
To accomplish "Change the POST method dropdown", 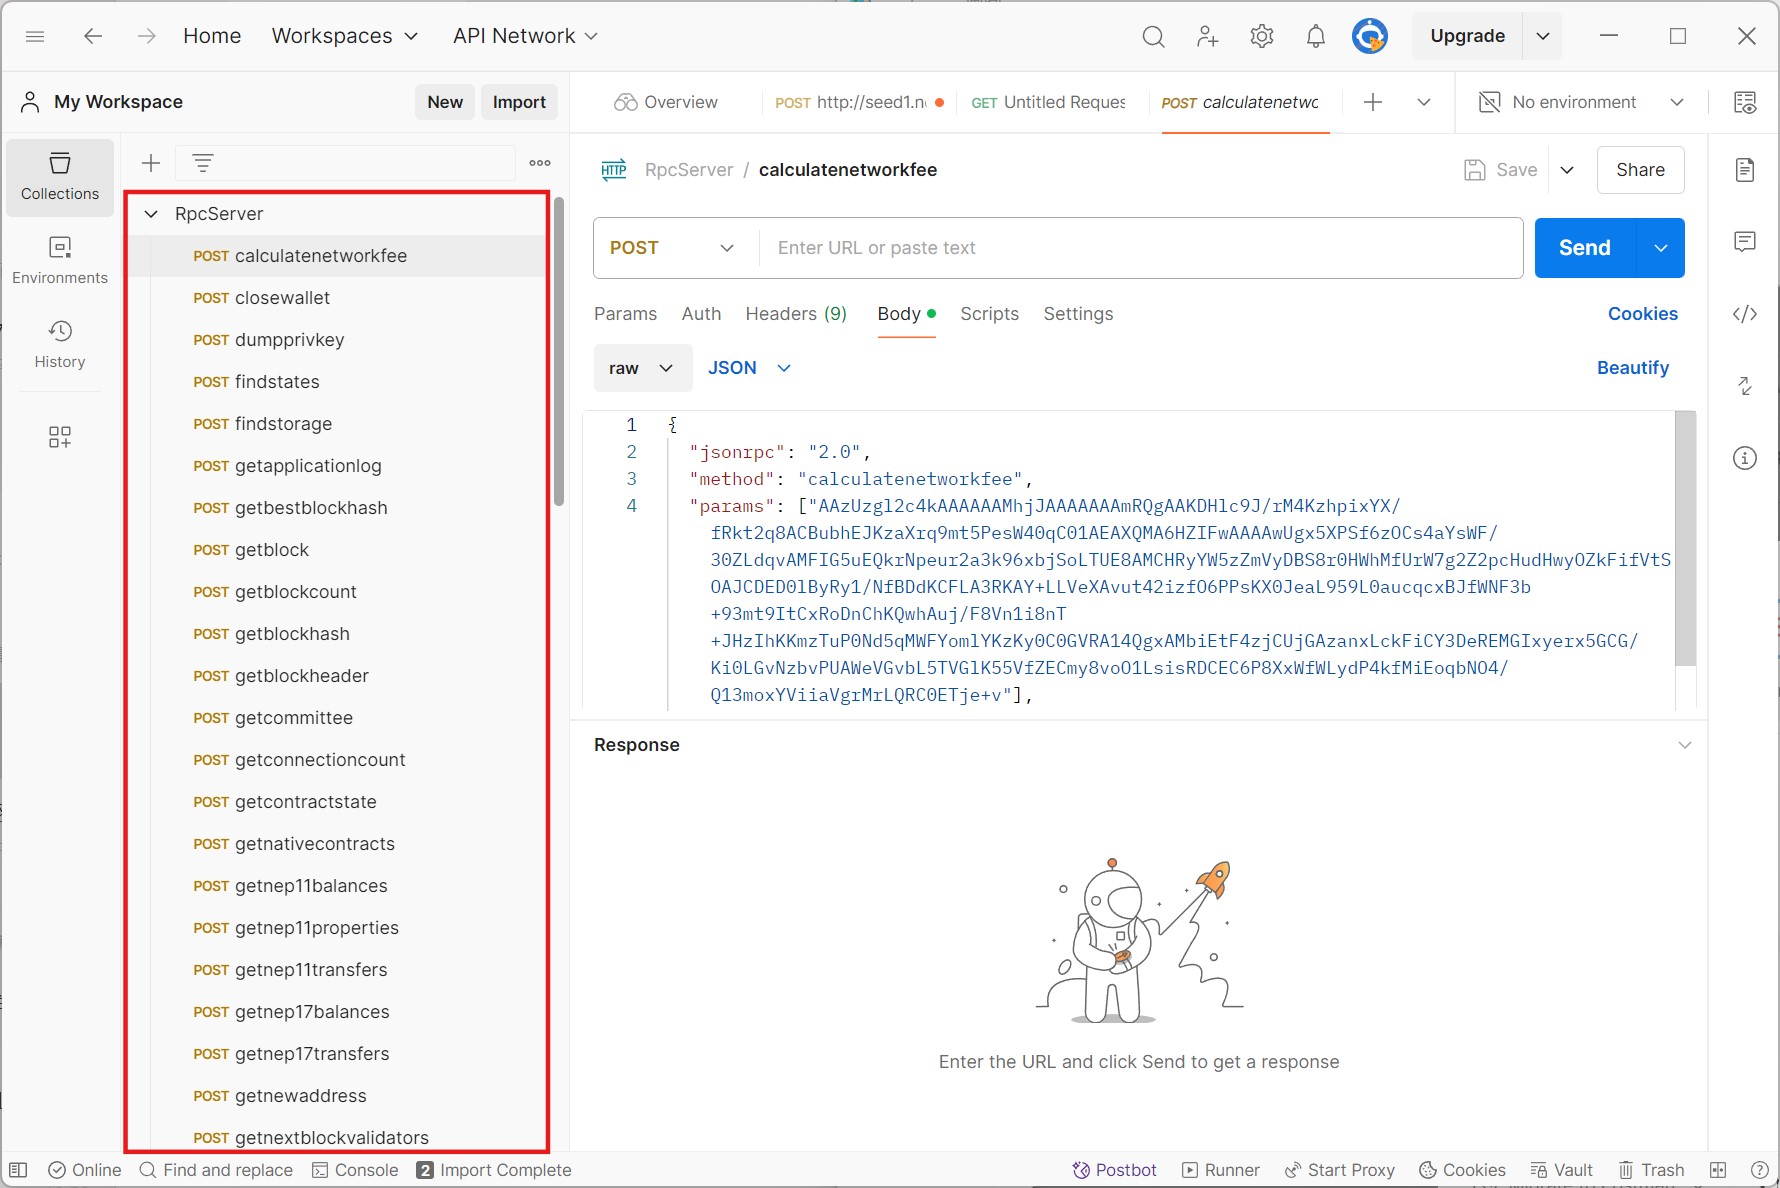I will tap(673, 248).
